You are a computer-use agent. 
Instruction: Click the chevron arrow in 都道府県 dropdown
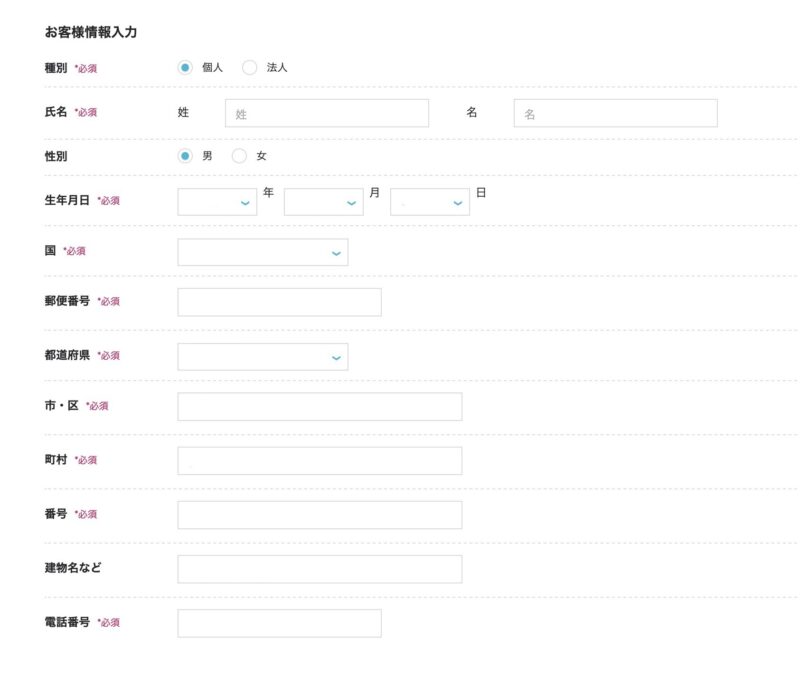(336, 358)
